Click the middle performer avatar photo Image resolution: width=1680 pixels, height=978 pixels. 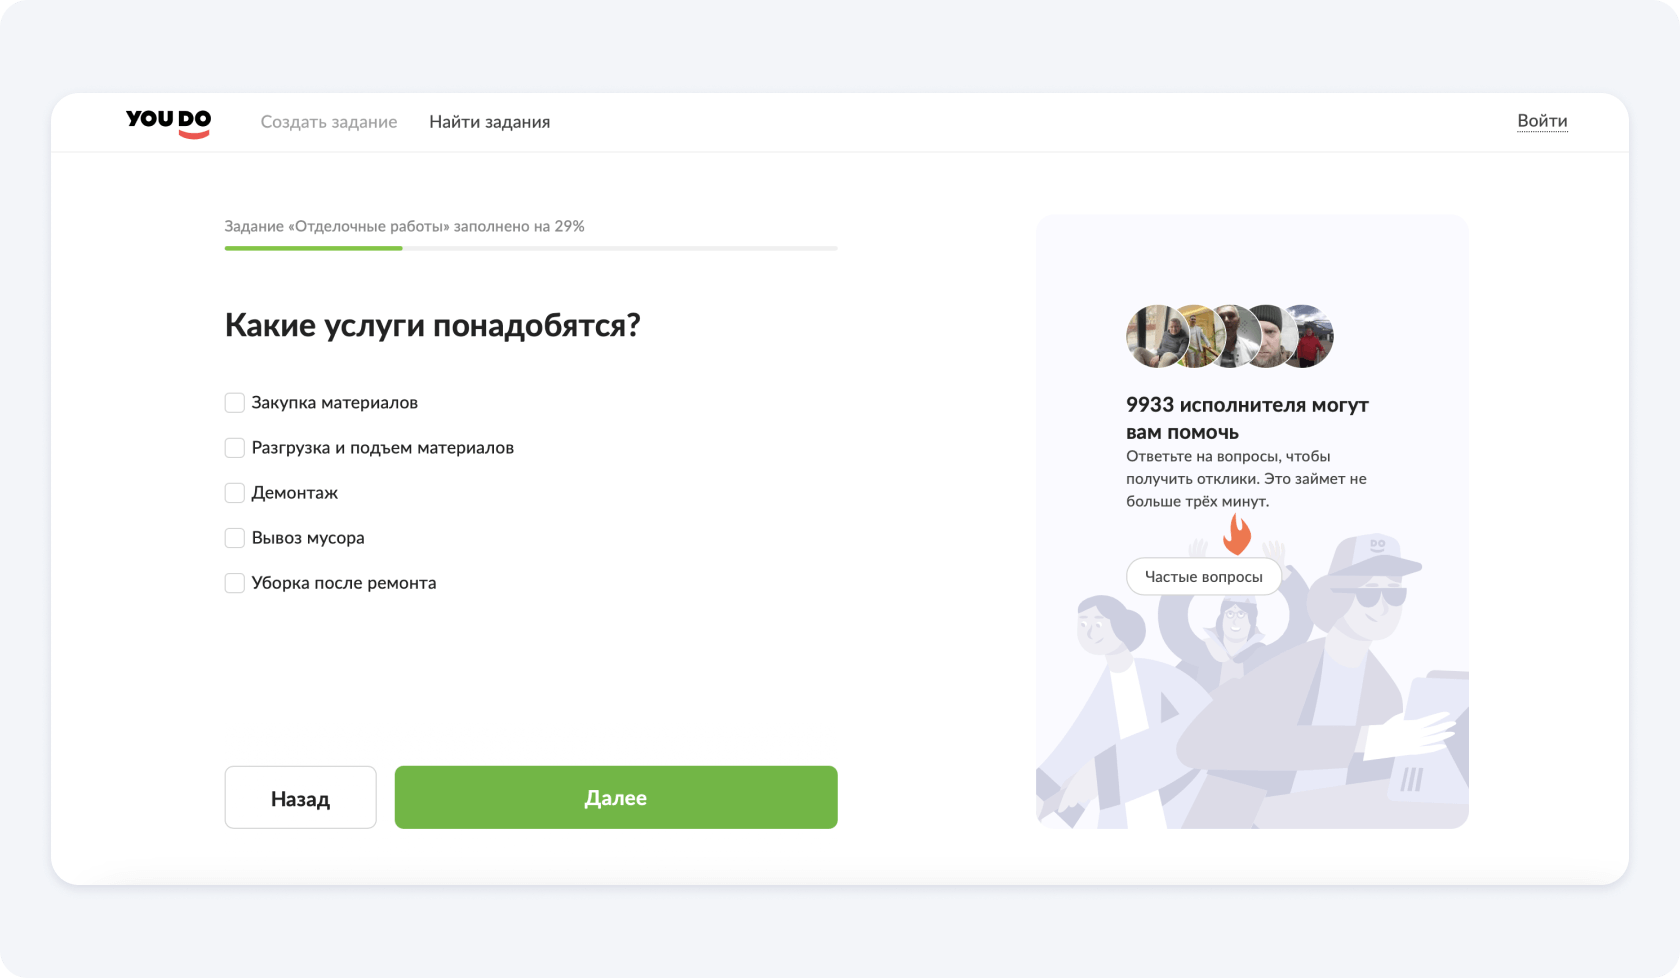pos(1232,336)
